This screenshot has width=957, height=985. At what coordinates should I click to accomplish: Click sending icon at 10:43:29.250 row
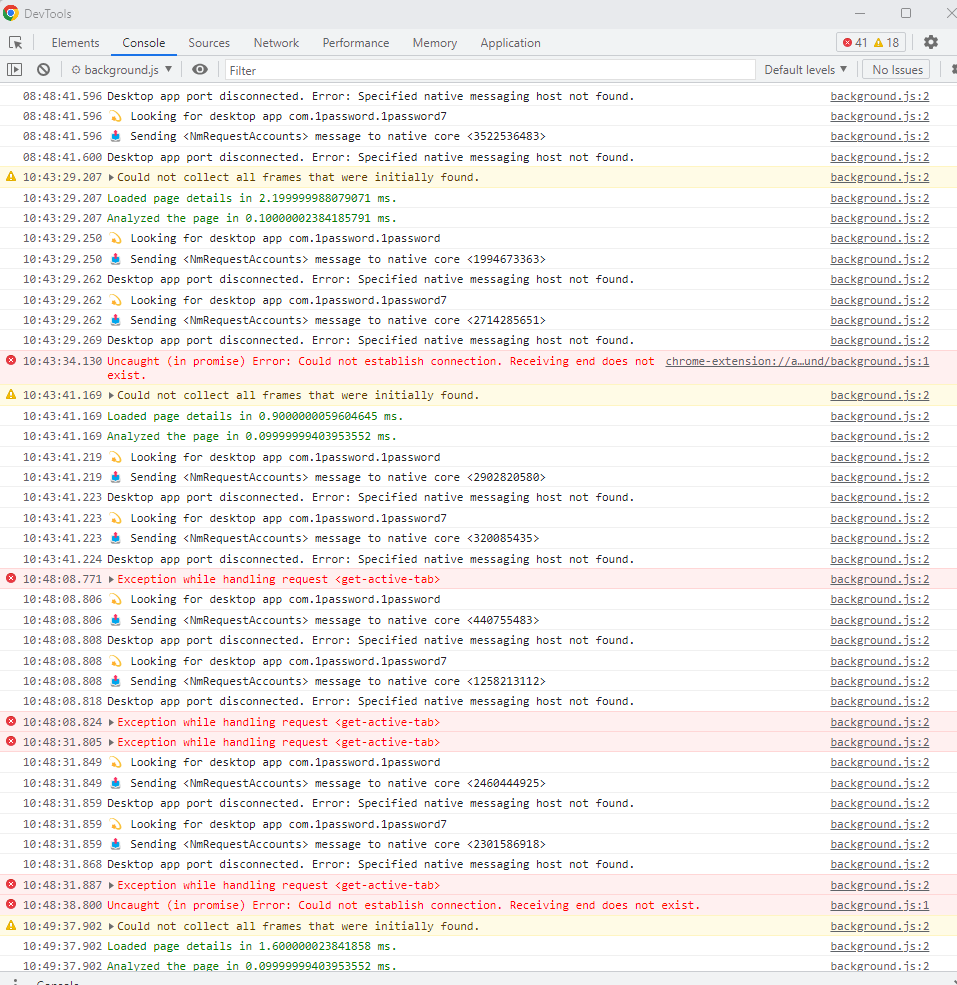[116, 259]
